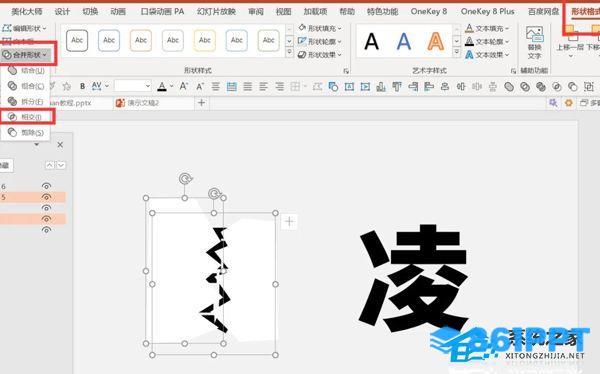This screenshot has height=374, width=600.
Task: Click the star icon in quick toolbar
Action: [x=67, y=87]
